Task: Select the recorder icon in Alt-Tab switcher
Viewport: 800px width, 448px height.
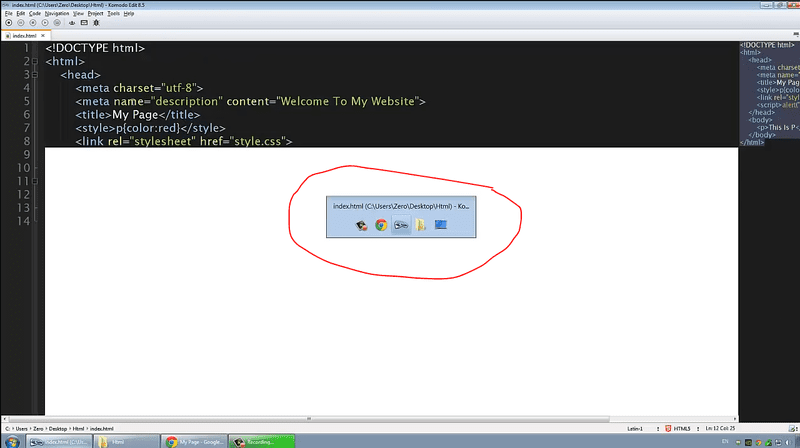Action: click(x=361, y=225)
